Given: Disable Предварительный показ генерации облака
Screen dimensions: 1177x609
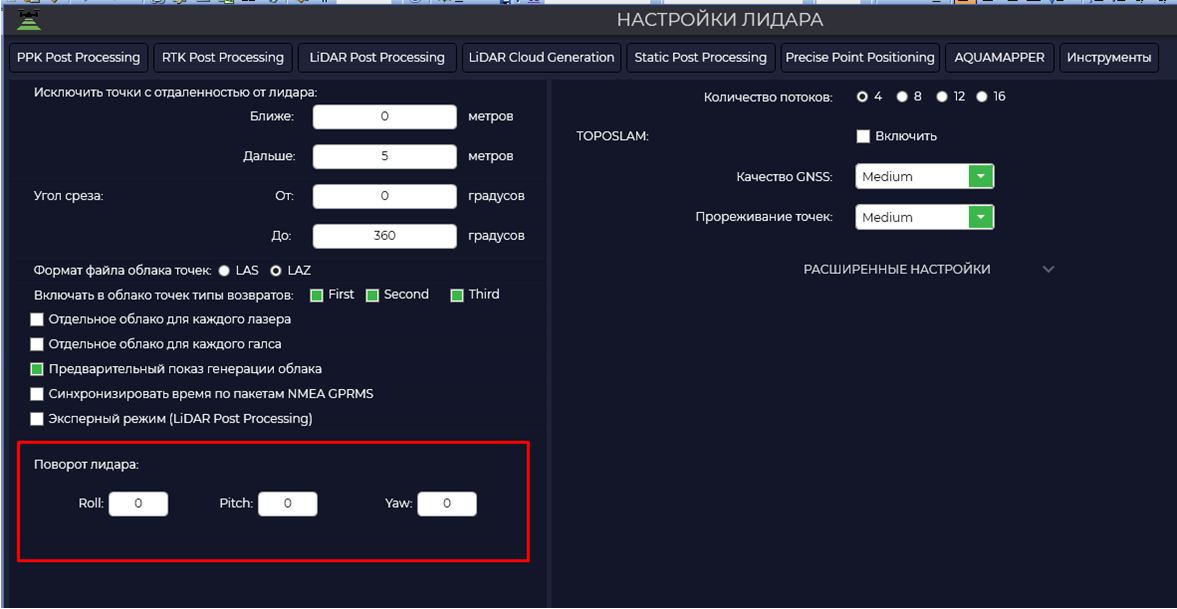Looking at the screenshot, I should tap(37, 369).
